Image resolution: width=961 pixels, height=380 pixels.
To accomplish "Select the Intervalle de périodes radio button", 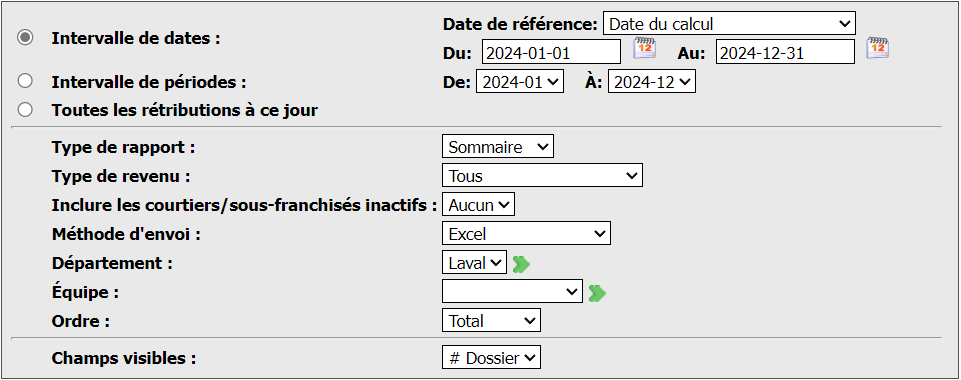I will point(25,81).
